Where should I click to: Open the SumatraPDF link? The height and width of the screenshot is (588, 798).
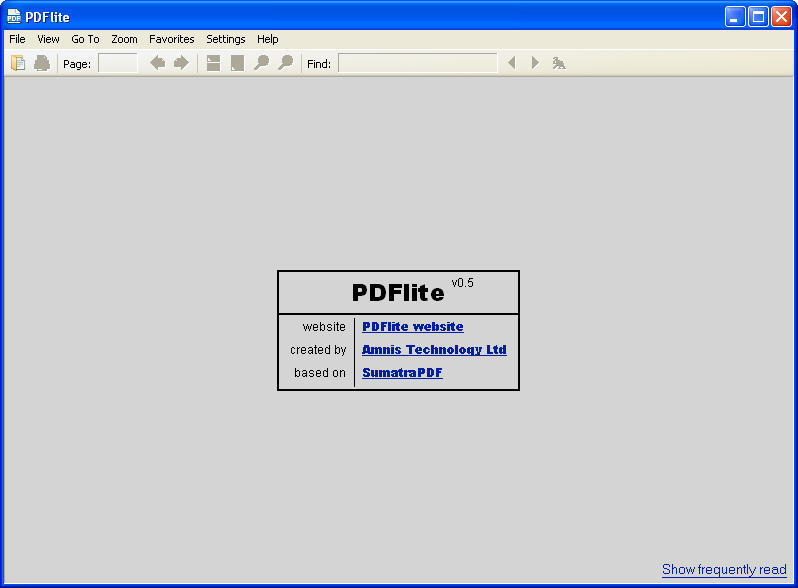[x=402, y=373]
